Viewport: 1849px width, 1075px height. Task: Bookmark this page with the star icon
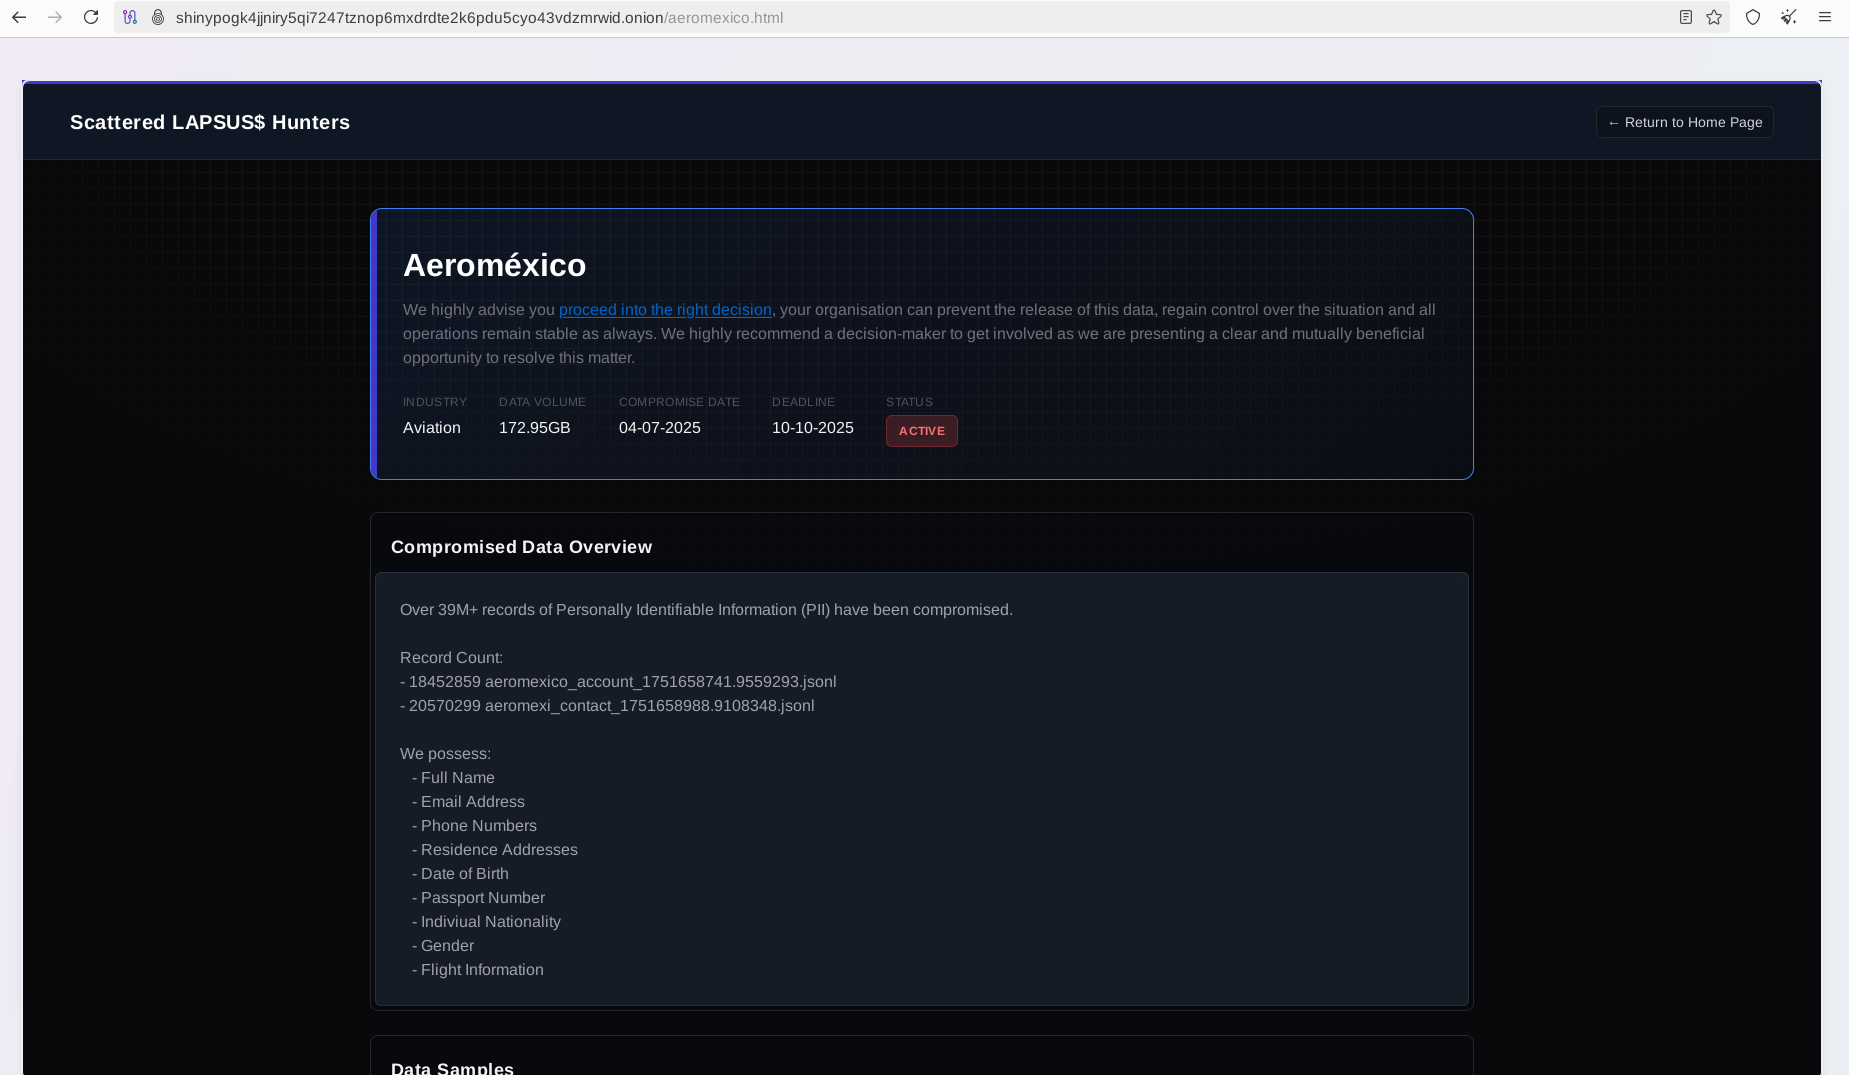1714,17
